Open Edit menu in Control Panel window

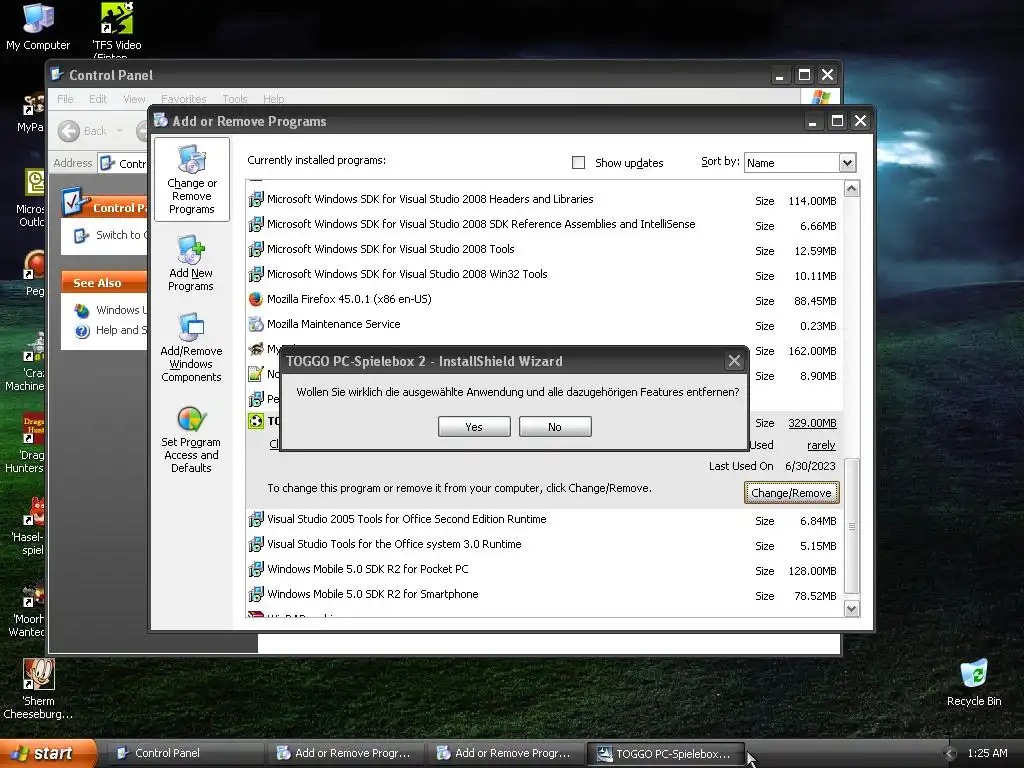(98, 99)
